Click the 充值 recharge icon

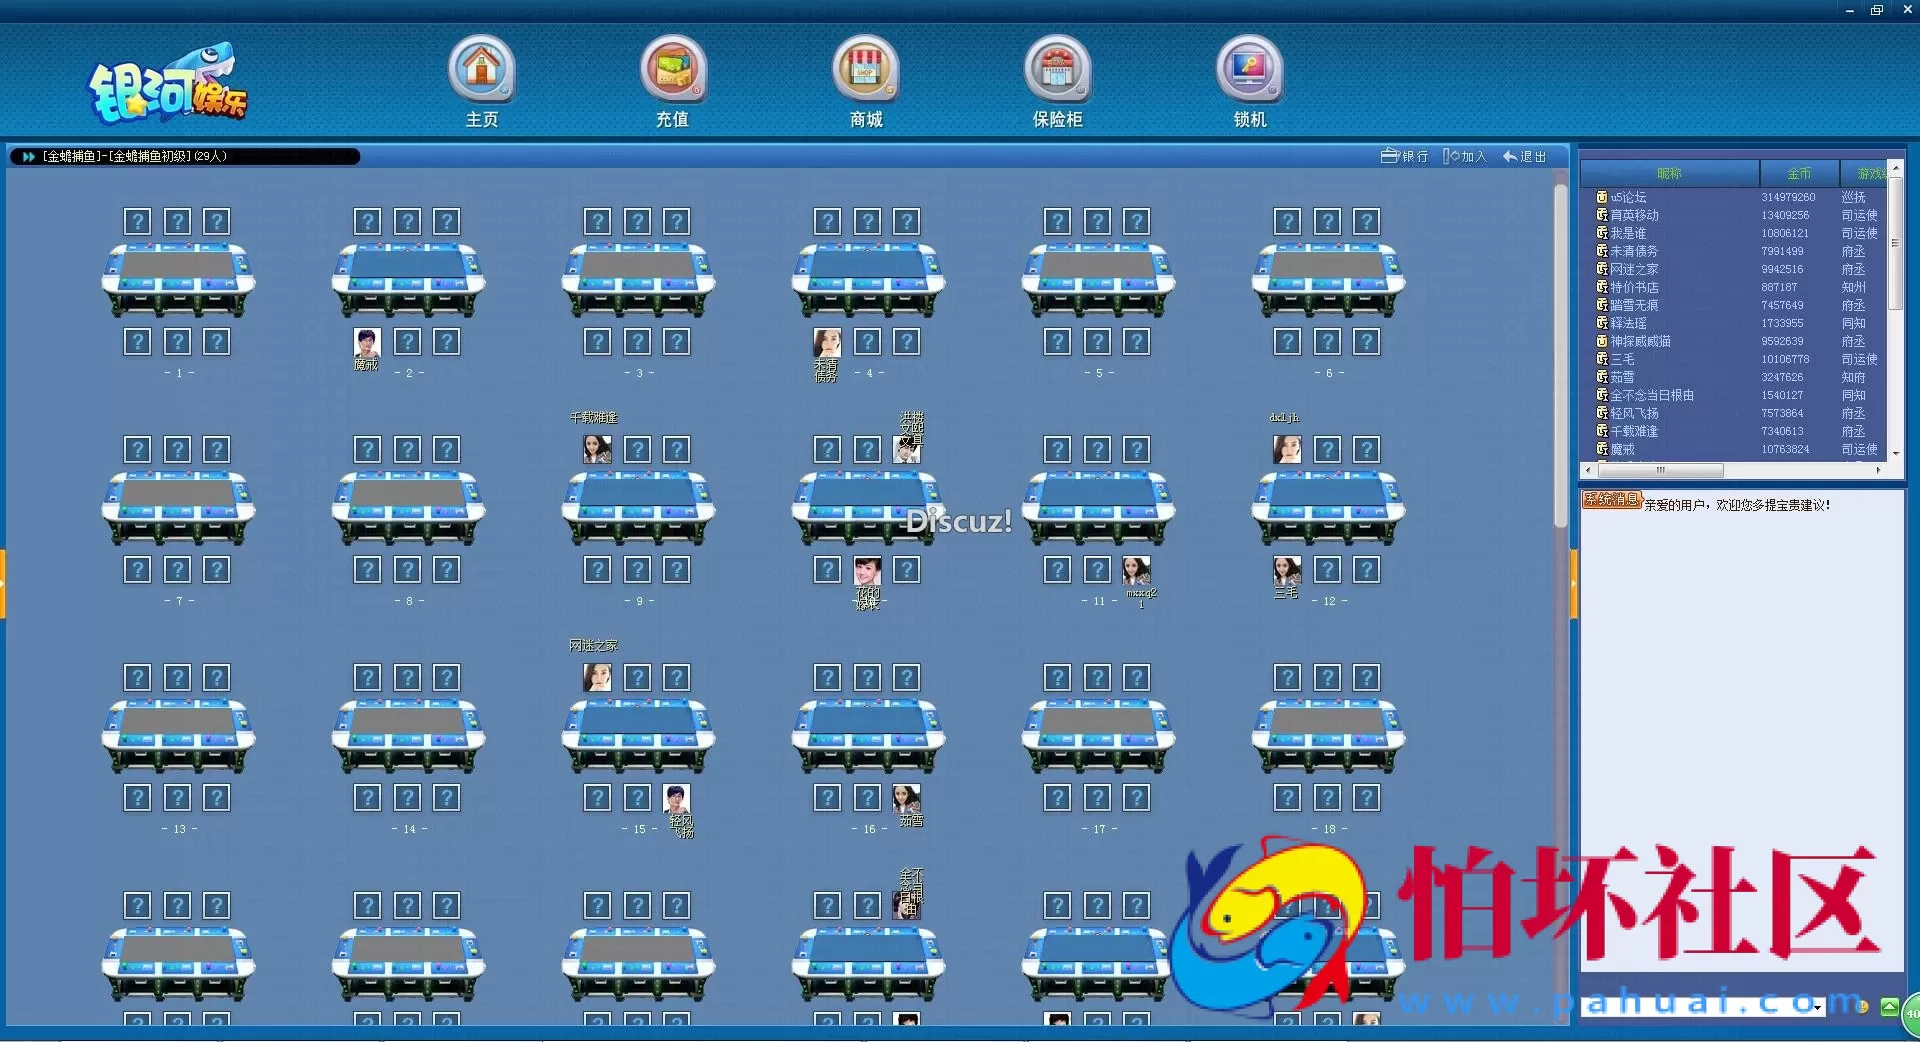(673, 70)
